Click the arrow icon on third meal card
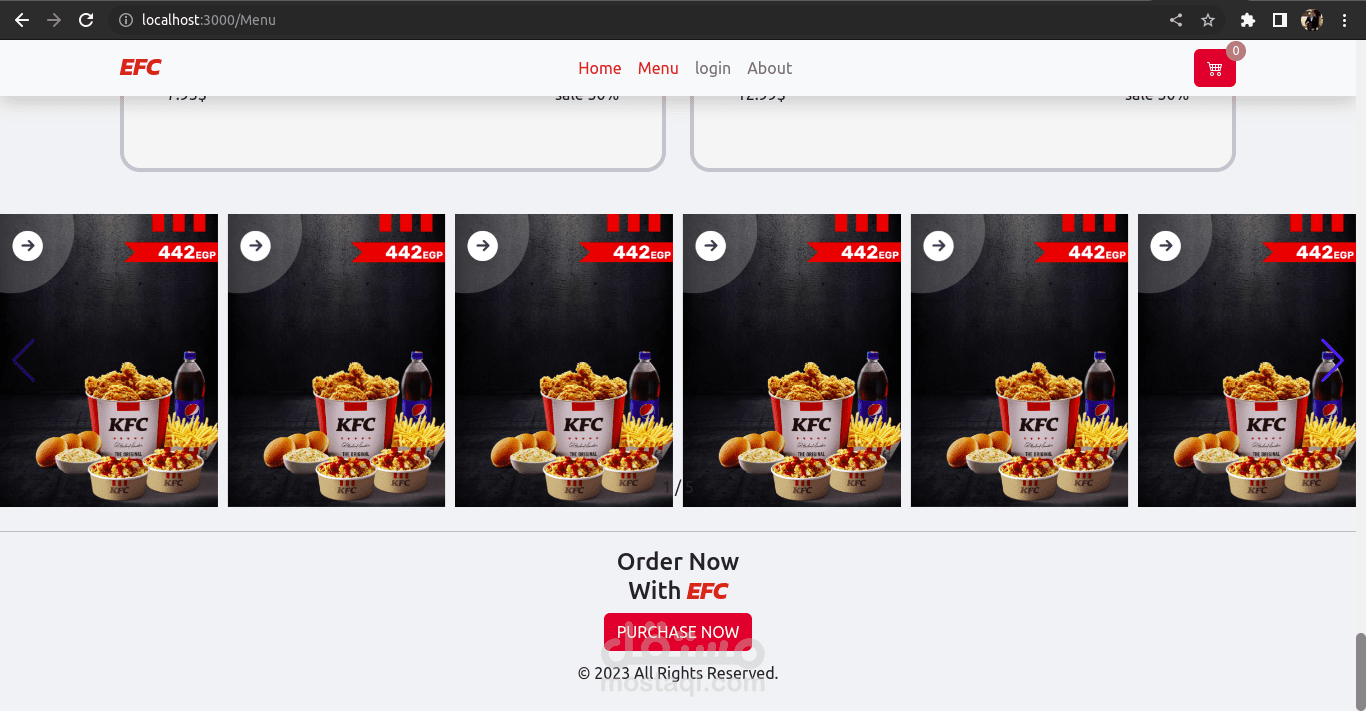1366x711 pixels. coord(483,245)
